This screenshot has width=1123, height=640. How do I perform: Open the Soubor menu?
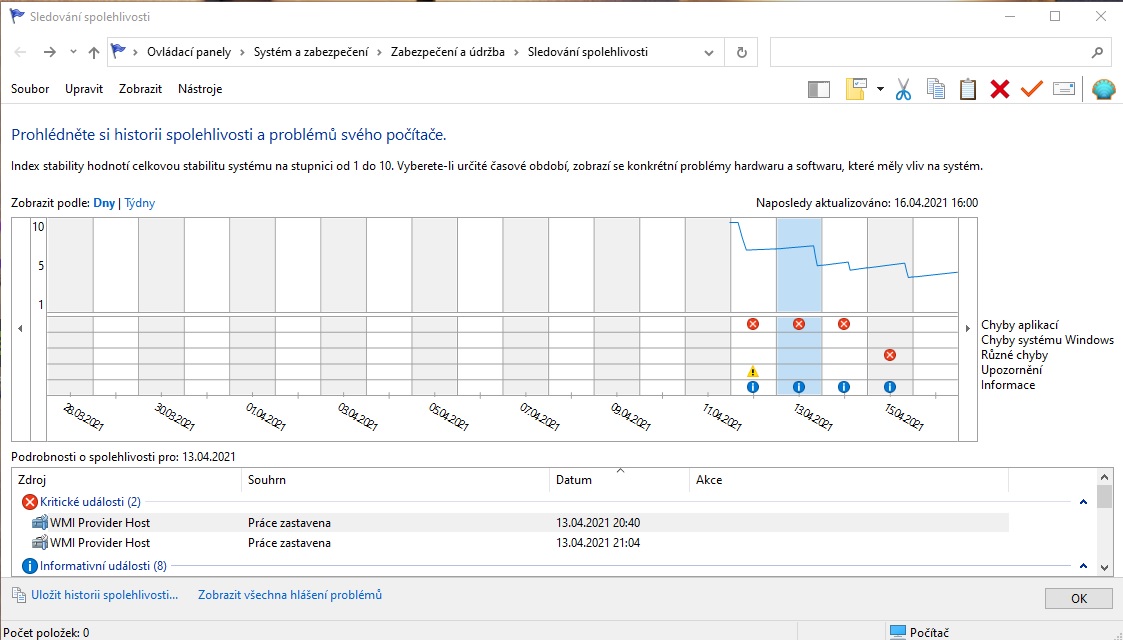[x=30, y=89]
